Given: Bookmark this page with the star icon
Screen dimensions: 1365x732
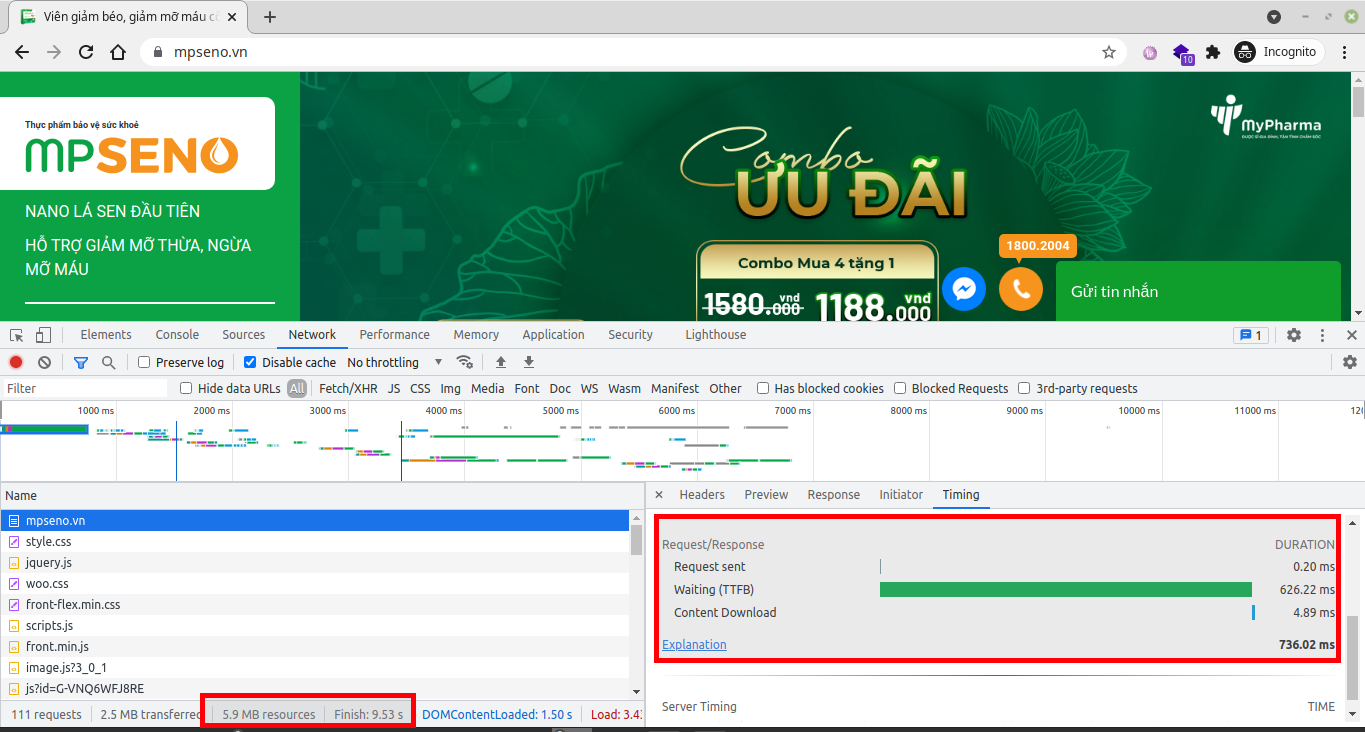Looking at the screenshot, I should [1109, 52].
